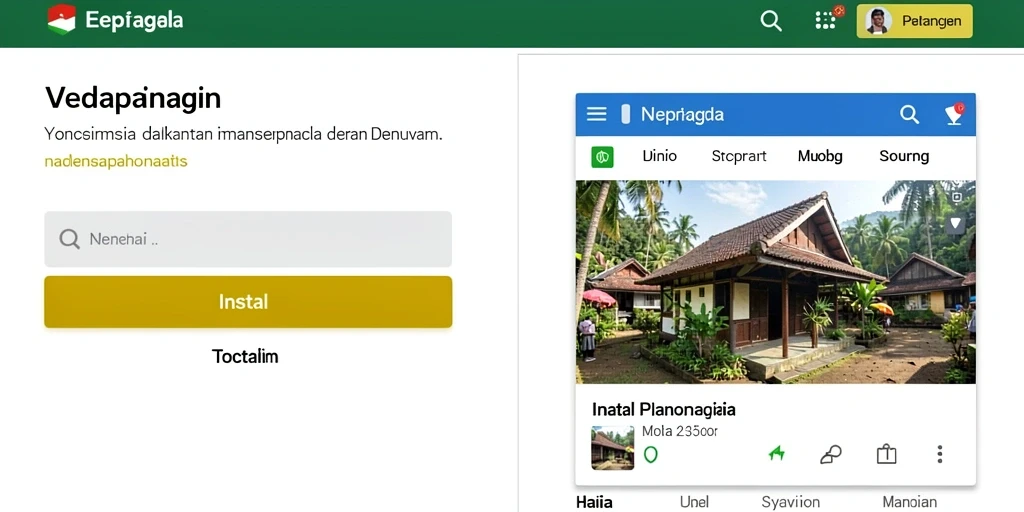Screen dimensions: 1024x512
Task: Click the green square icon beside Uinio
Action: click(x=602, y=157)
